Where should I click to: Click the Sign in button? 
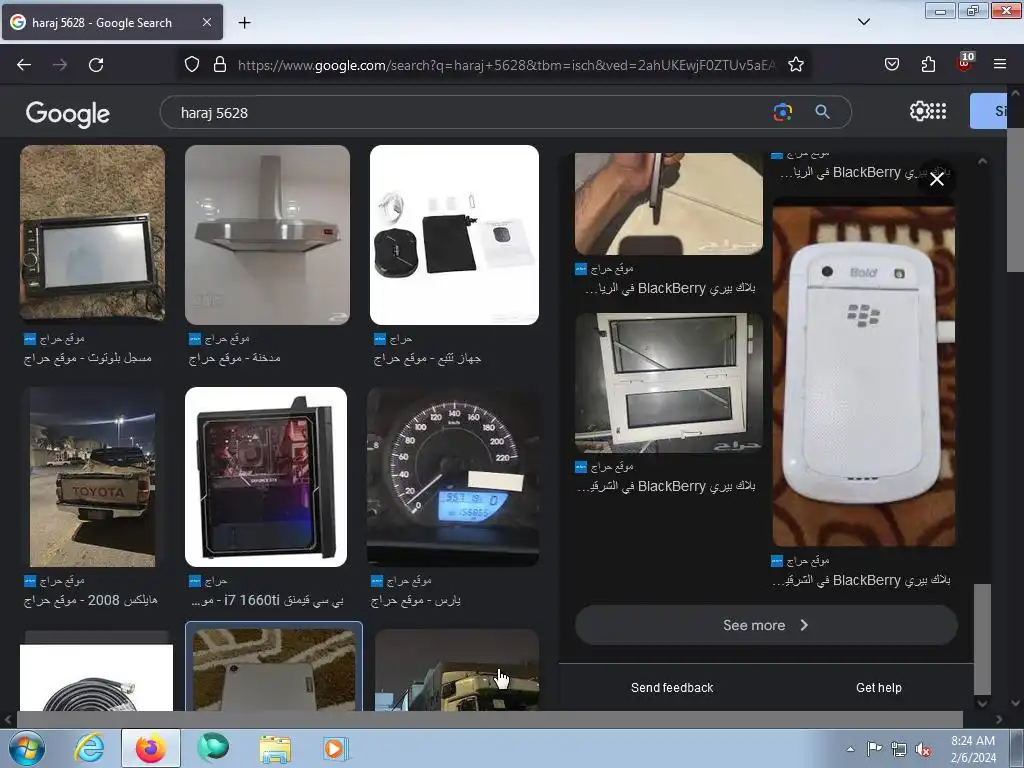pos(989,111)
